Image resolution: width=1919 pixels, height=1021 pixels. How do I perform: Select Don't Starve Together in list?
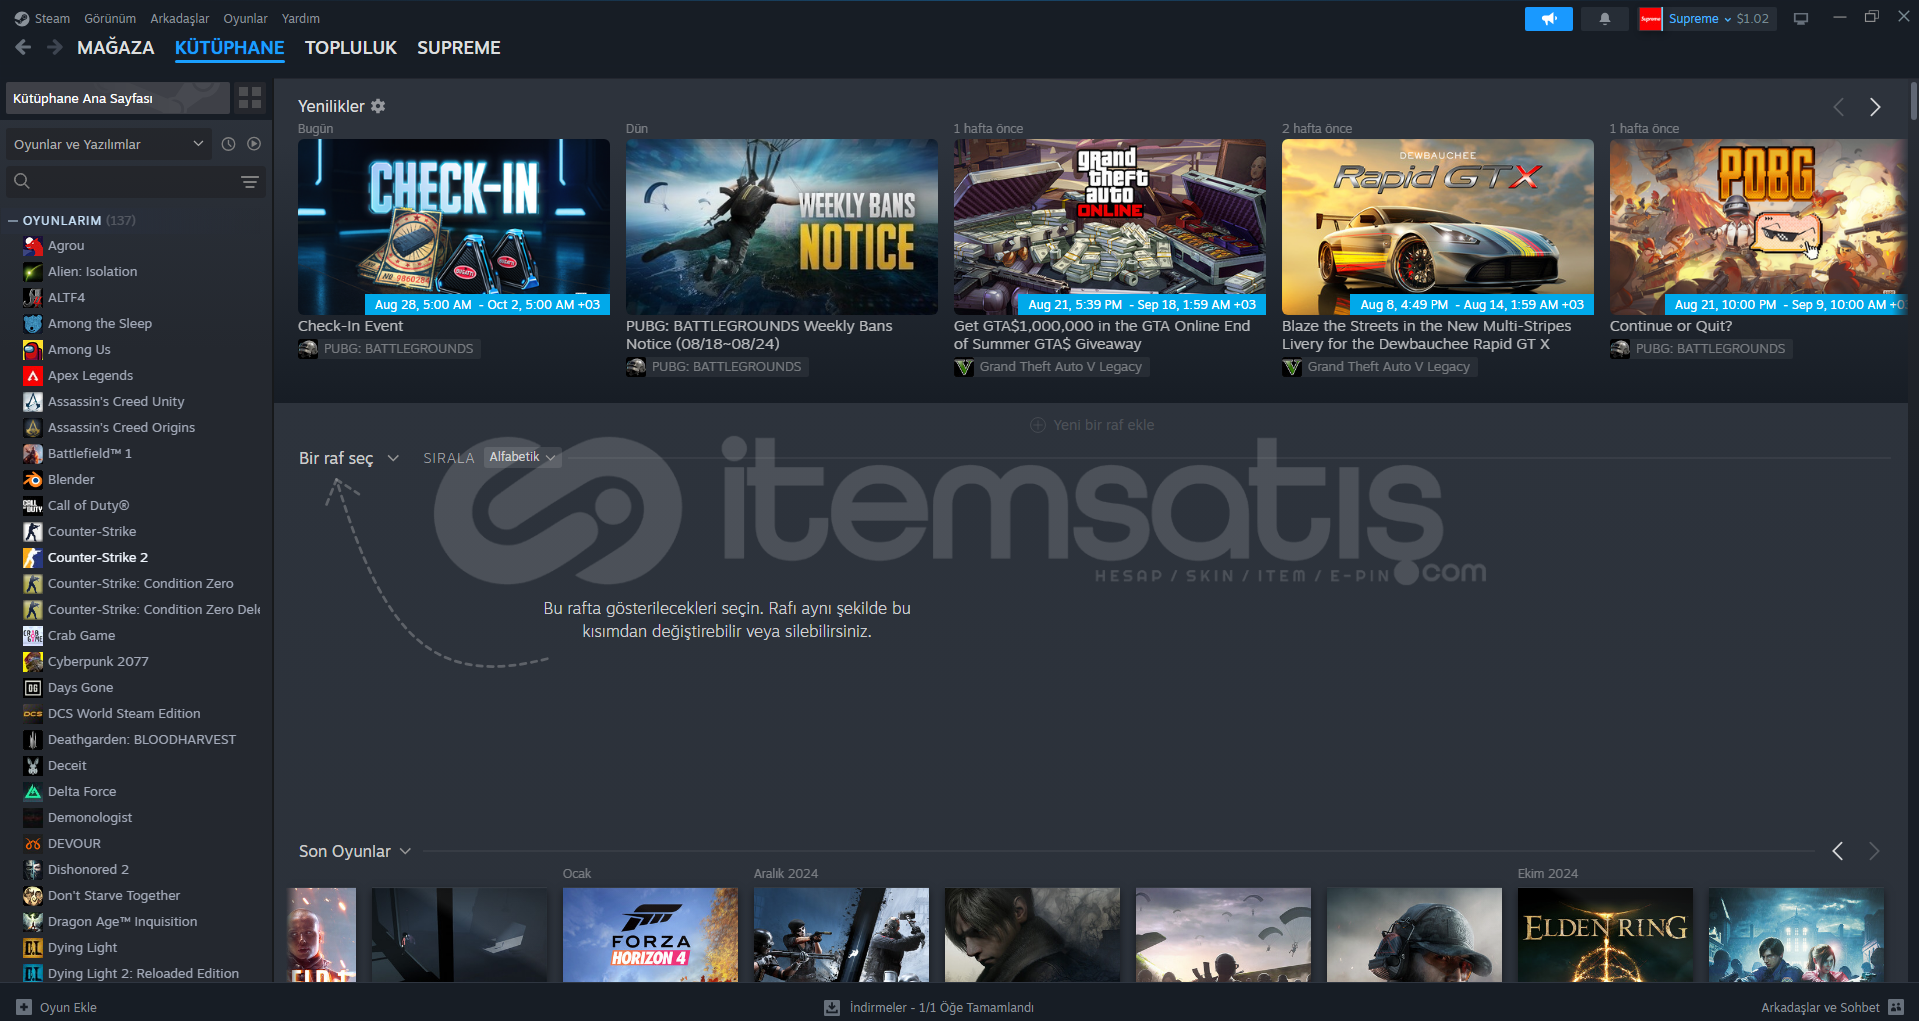pyautogui.click(x=114, y=896)
